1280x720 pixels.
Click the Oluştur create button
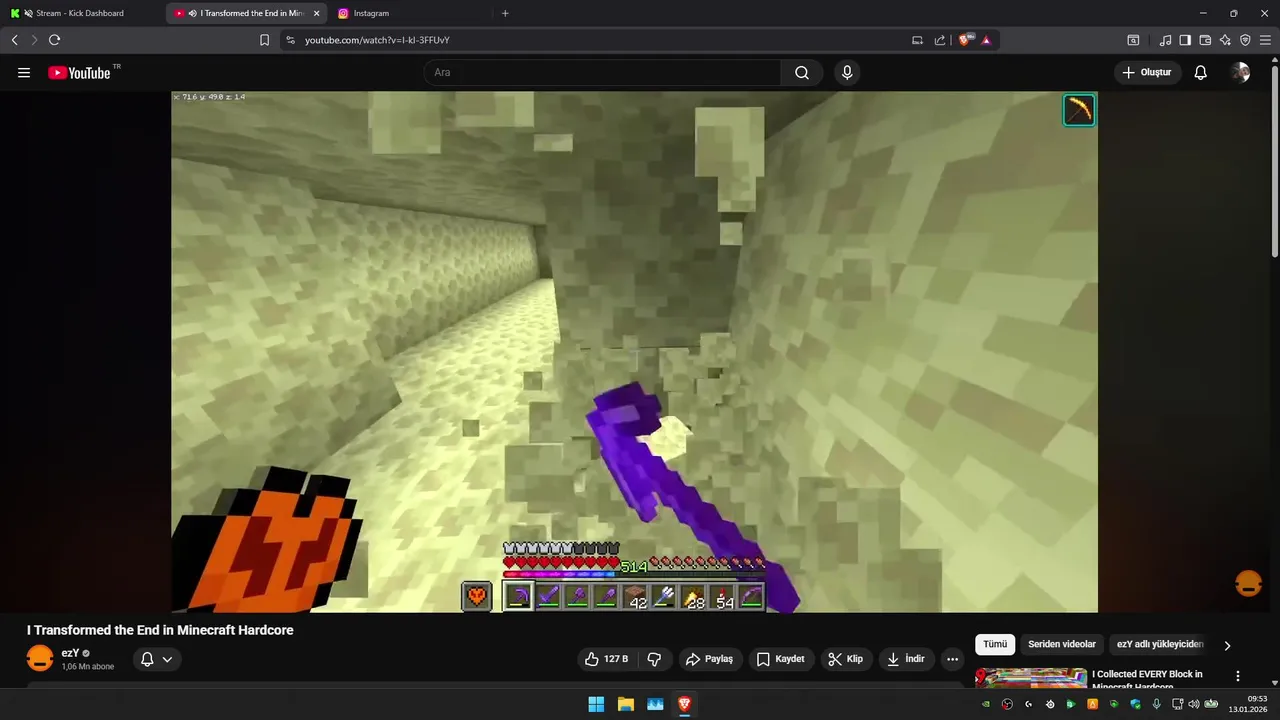tap(1147, 73)
